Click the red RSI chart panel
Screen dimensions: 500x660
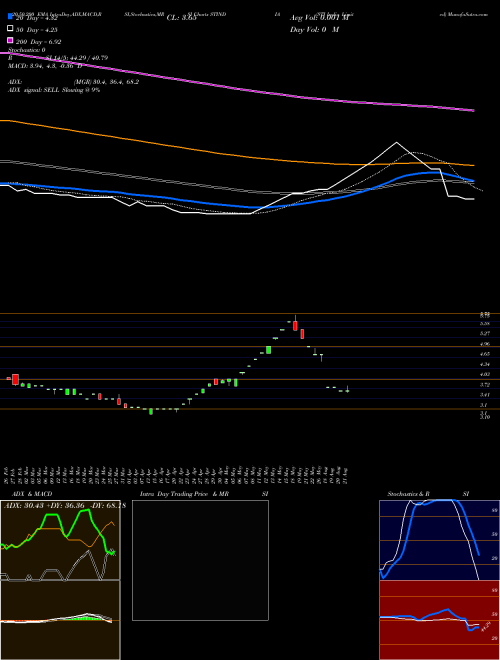pos(439,620)
